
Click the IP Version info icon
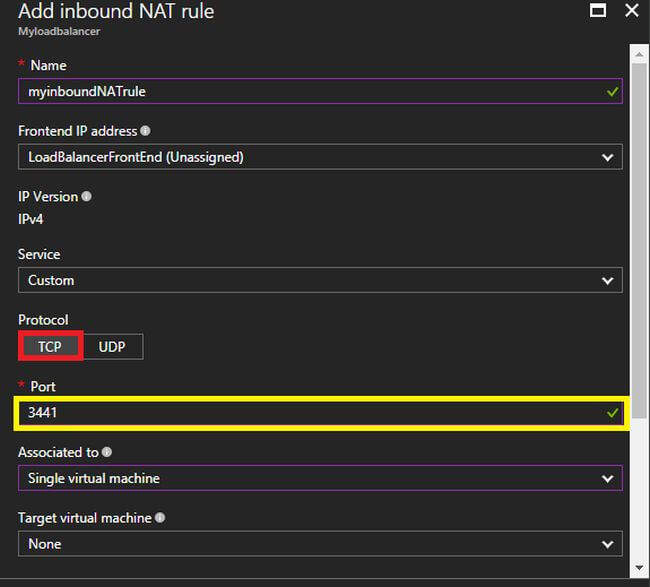coord(86,197)
